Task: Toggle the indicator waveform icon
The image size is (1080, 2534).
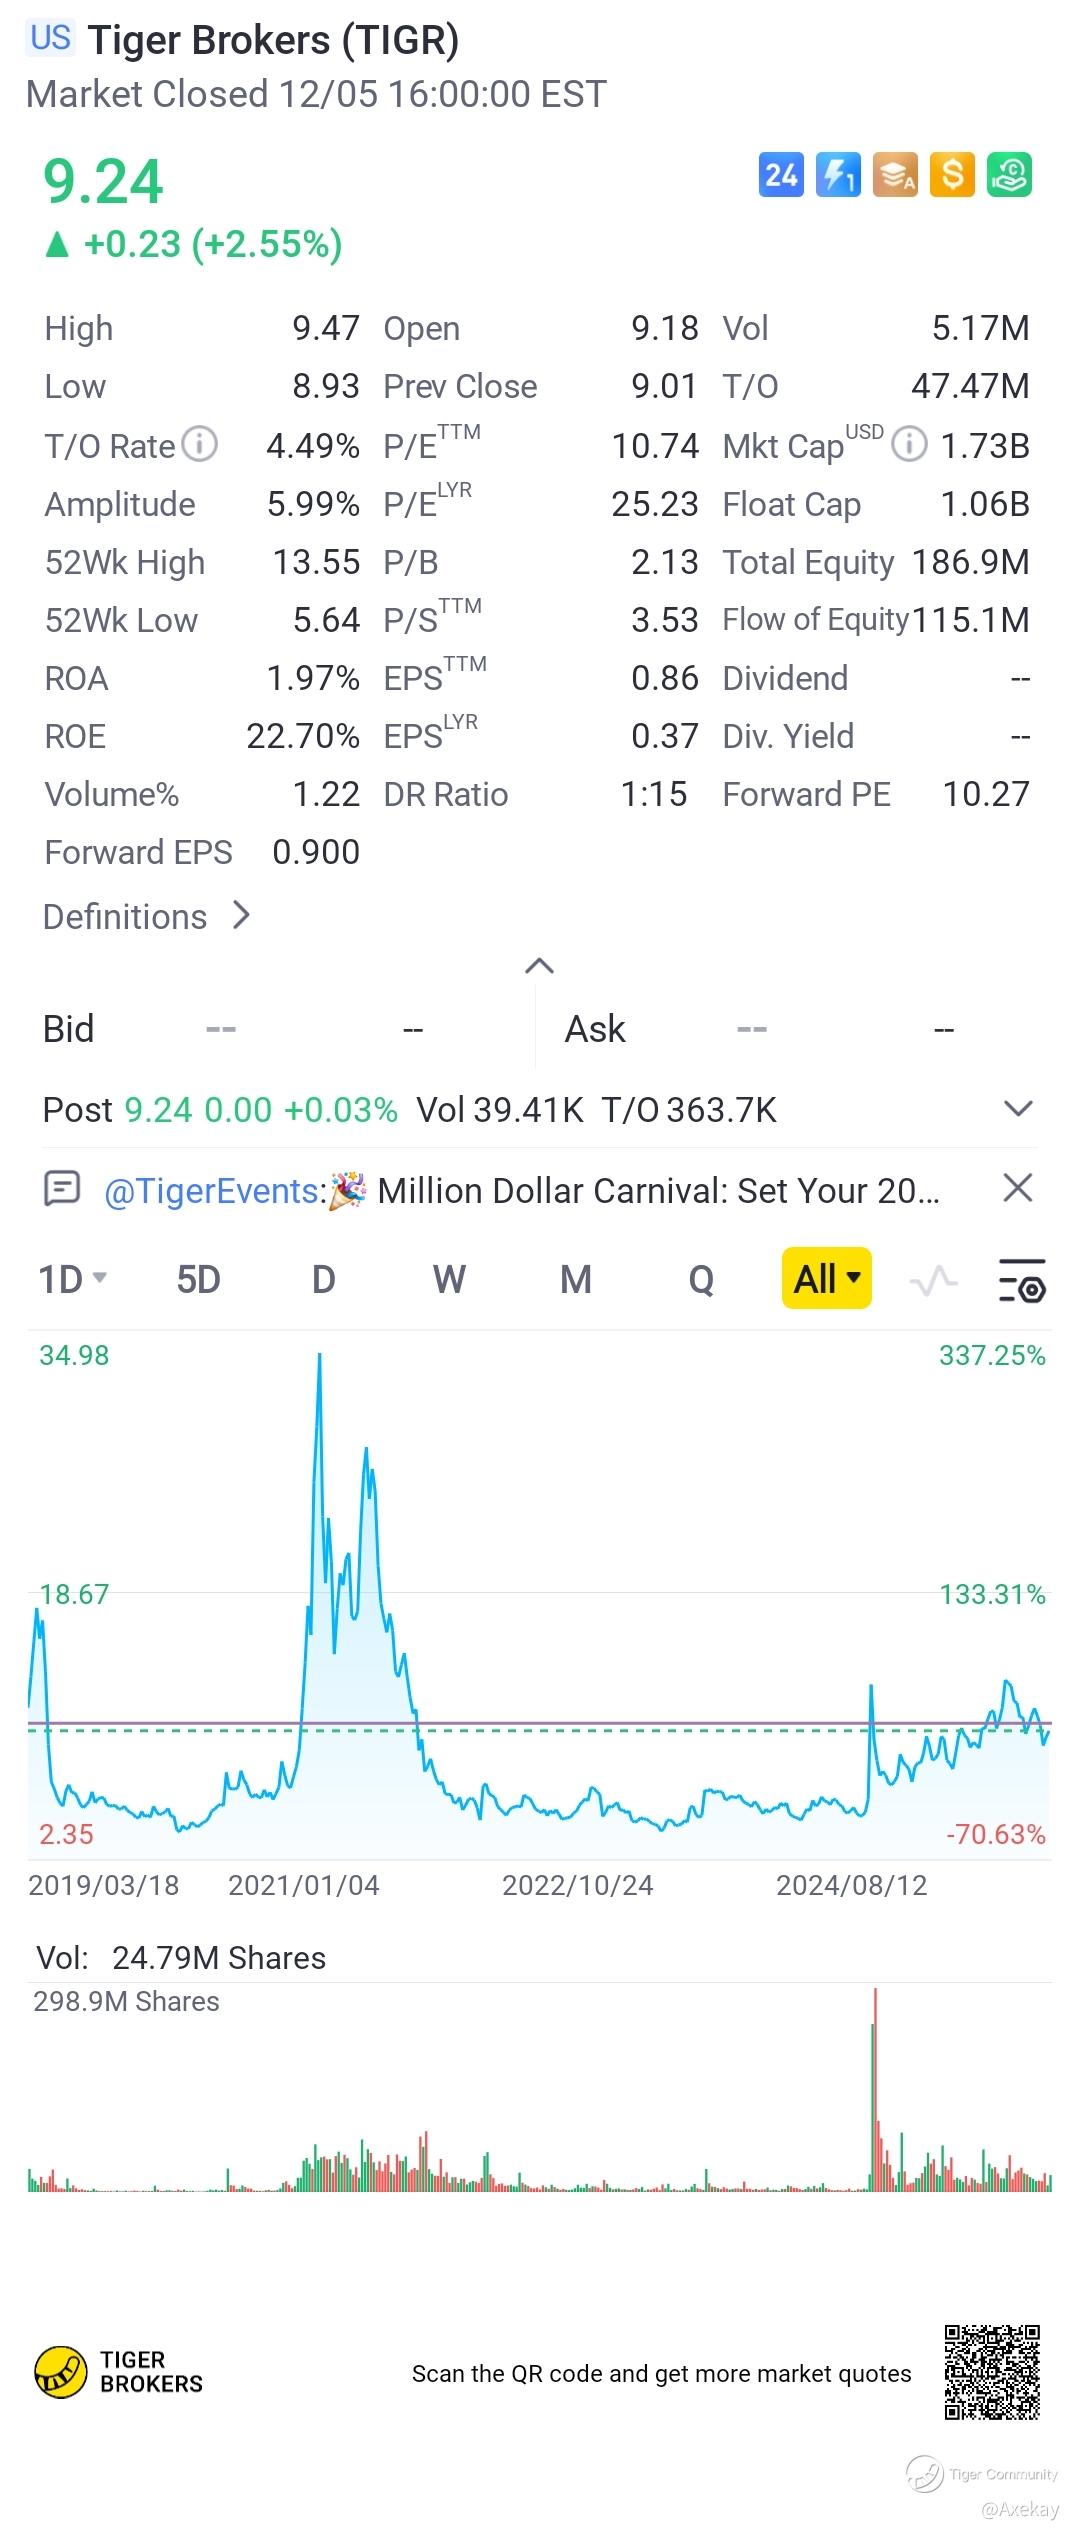Action: [933, 1279]
